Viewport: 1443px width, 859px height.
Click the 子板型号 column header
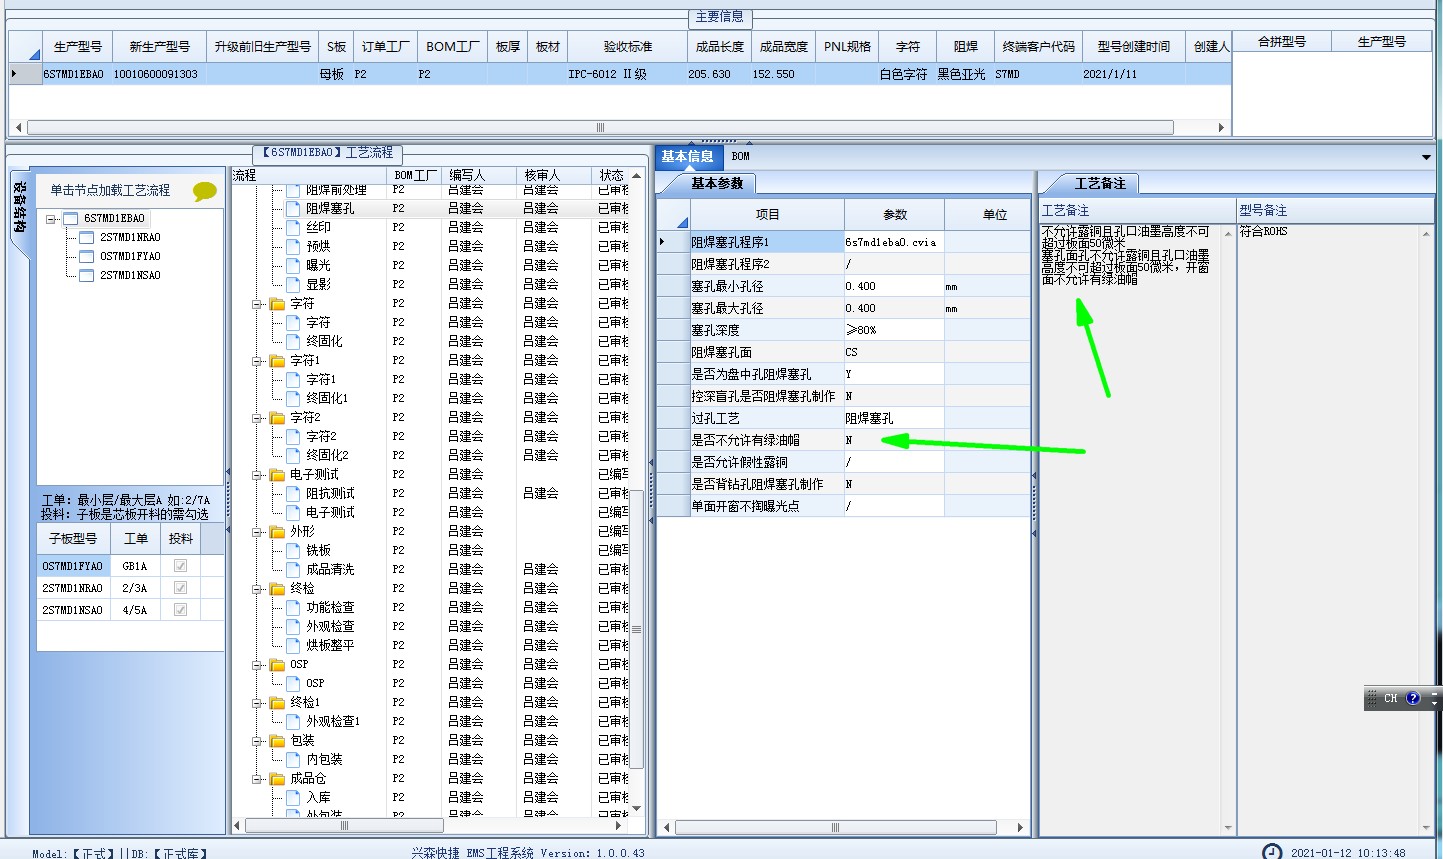click(x=73, y=538)
